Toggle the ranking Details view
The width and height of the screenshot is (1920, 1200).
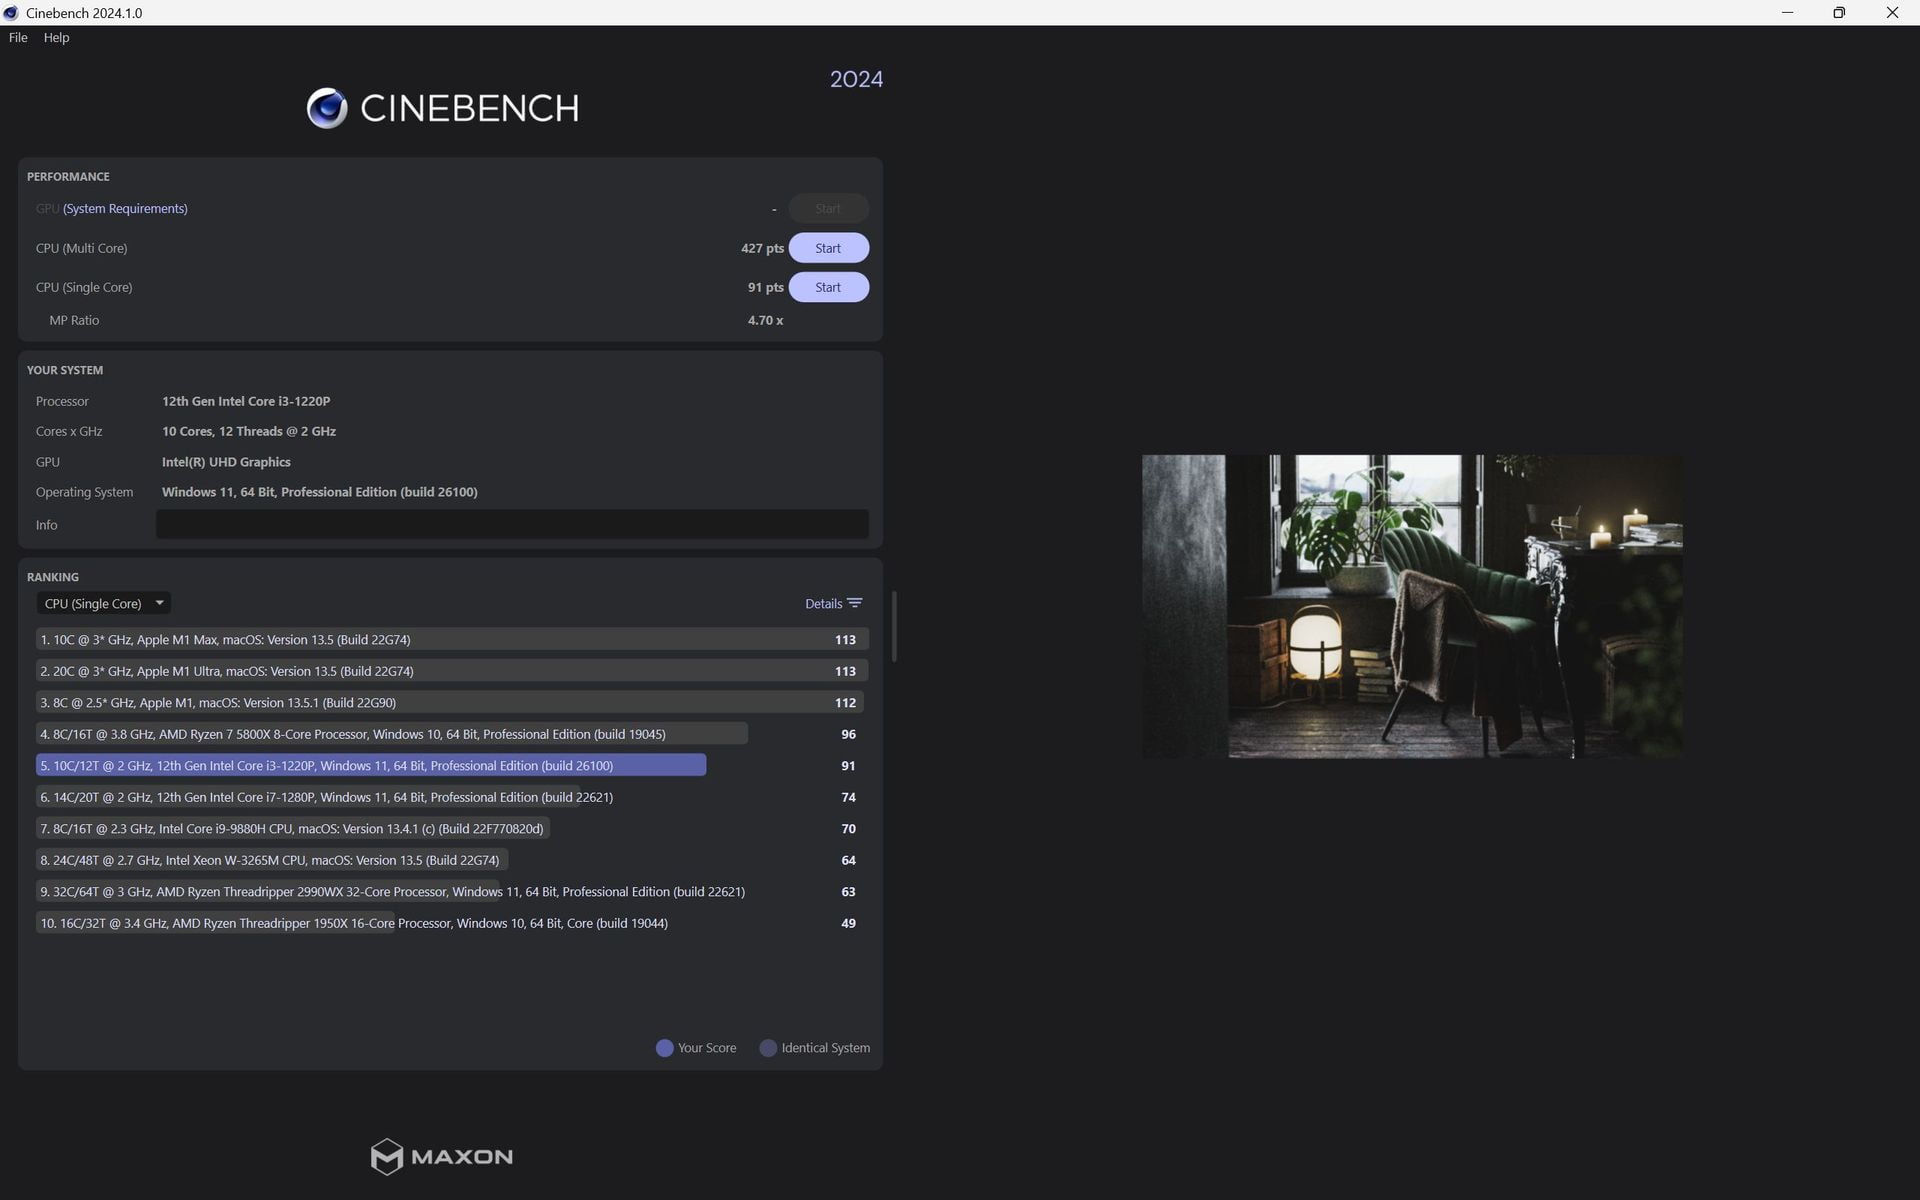[x=834, y=603]
